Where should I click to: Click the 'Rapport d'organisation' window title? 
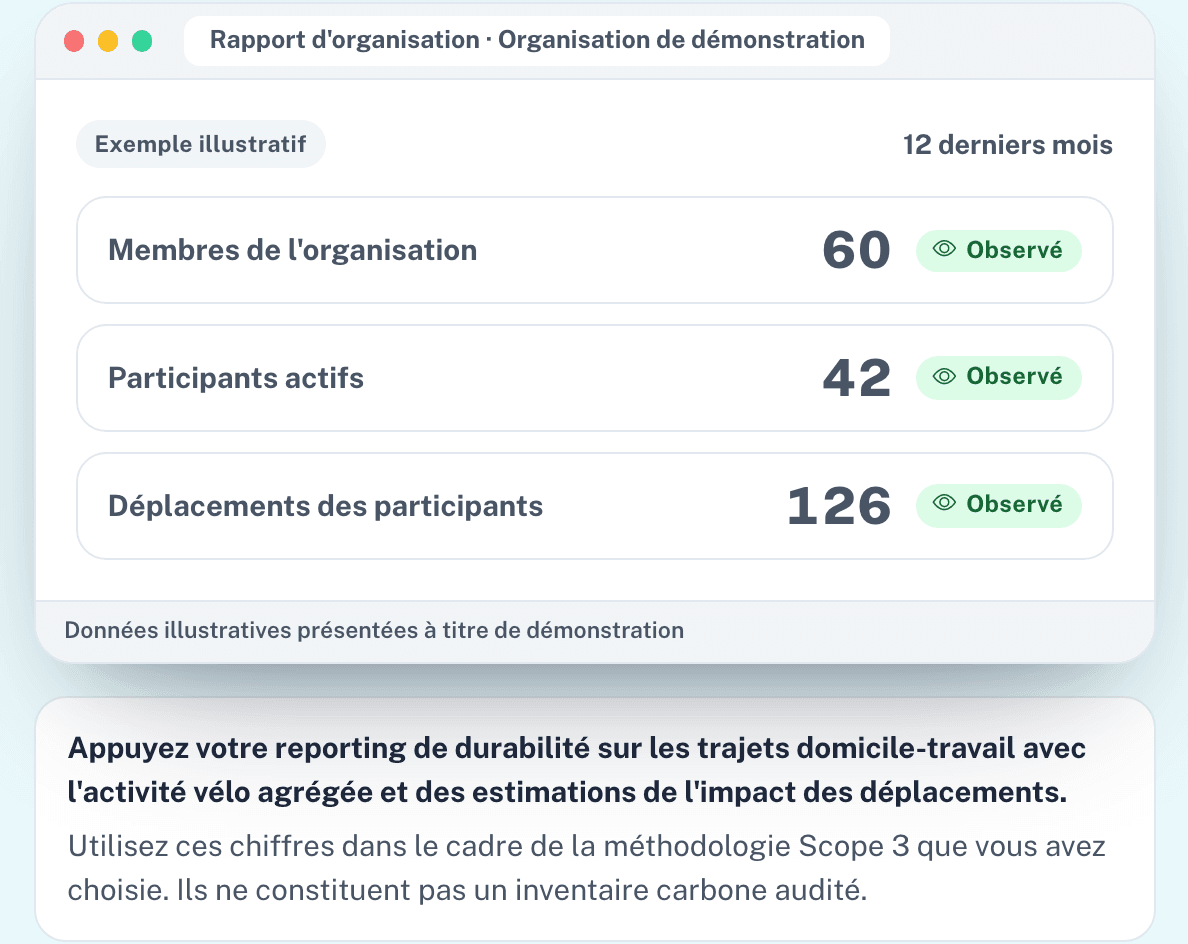pyautogui.click(x=537, y=40)
